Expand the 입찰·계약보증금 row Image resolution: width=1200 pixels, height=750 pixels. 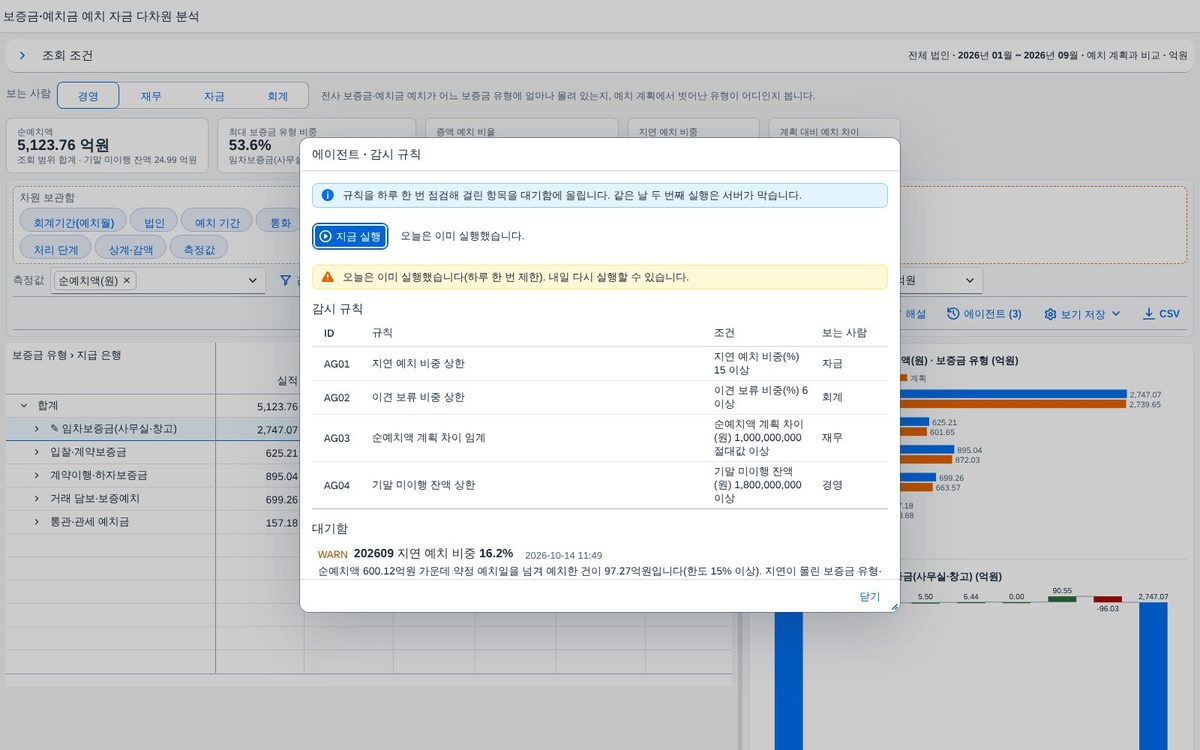37,452
